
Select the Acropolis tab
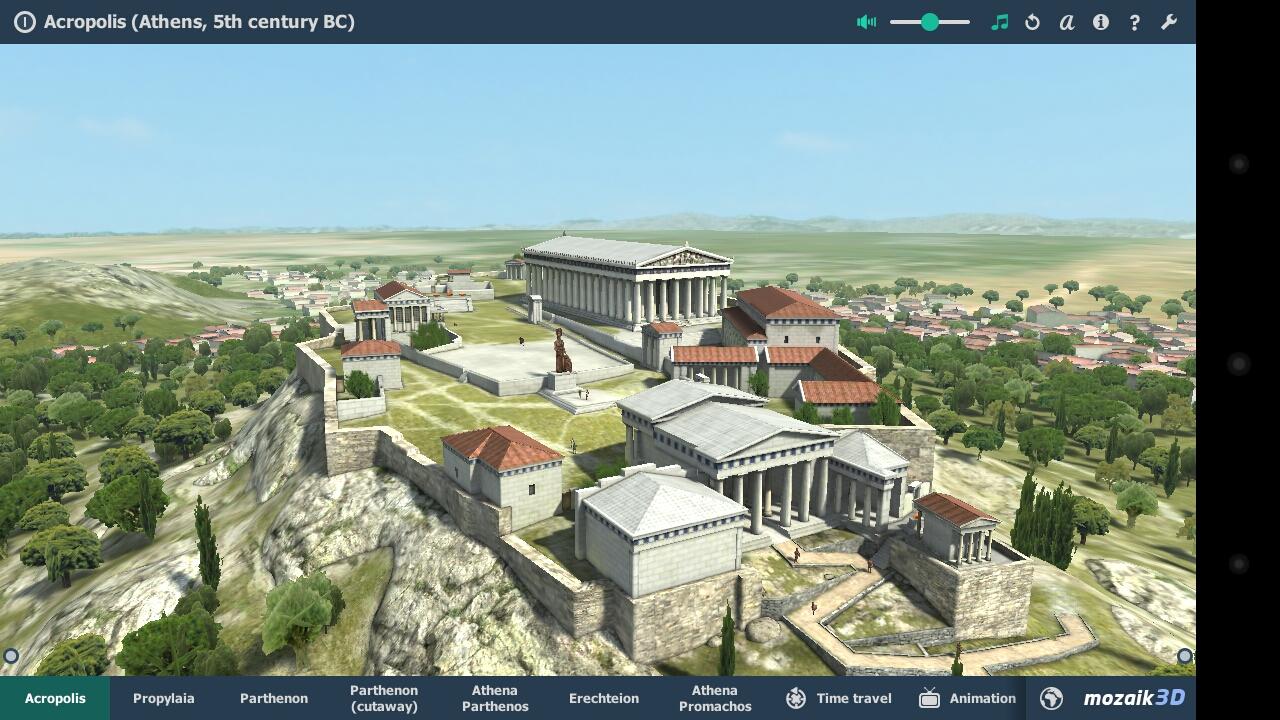pos(55,698)
